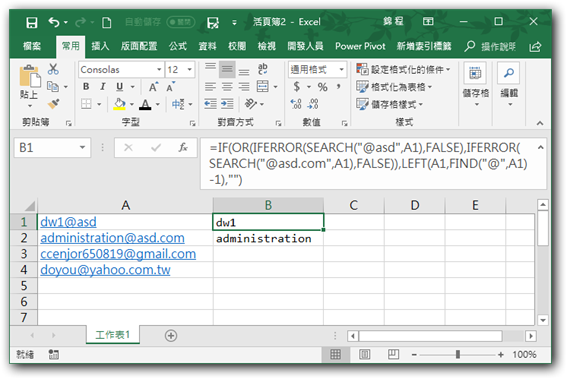Image resolution: width=567 pixels, height=379 pixels.
Task: Align text right
Action: click(244, 87)
